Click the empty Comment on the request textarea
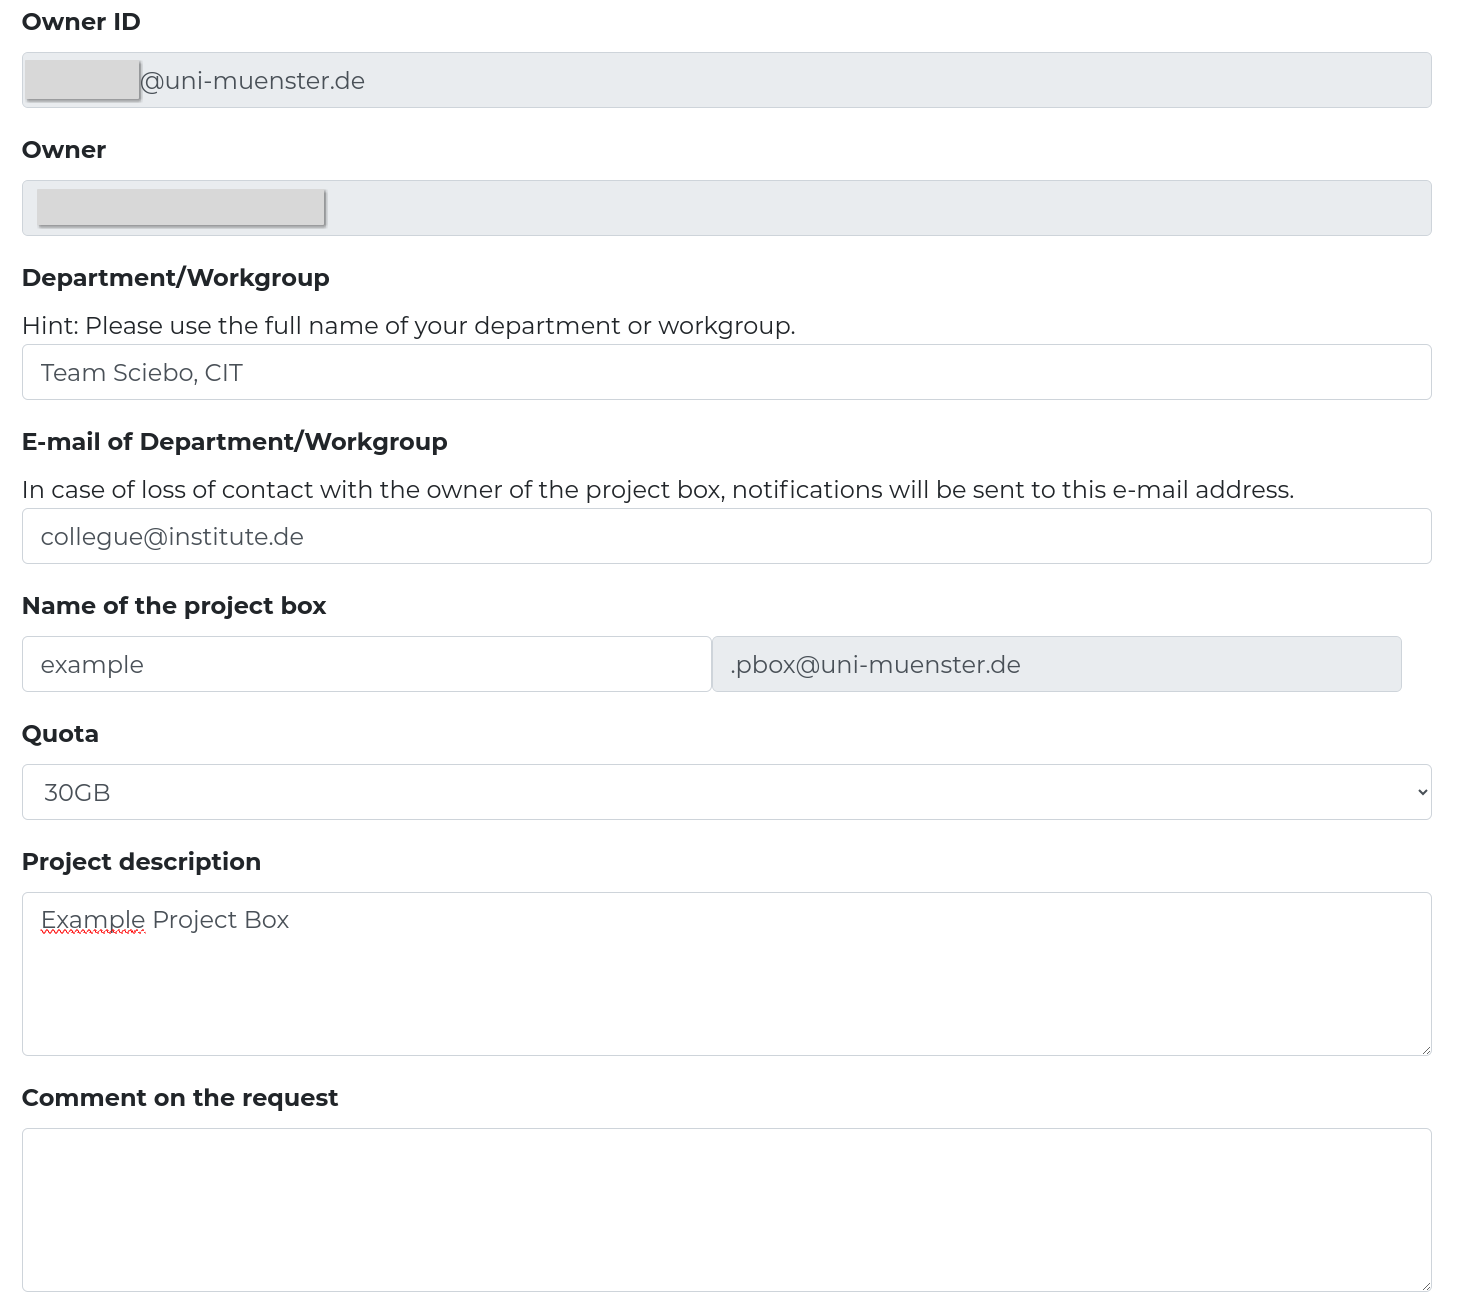Screen dimensions: 1464x1304 (726, 1210)
